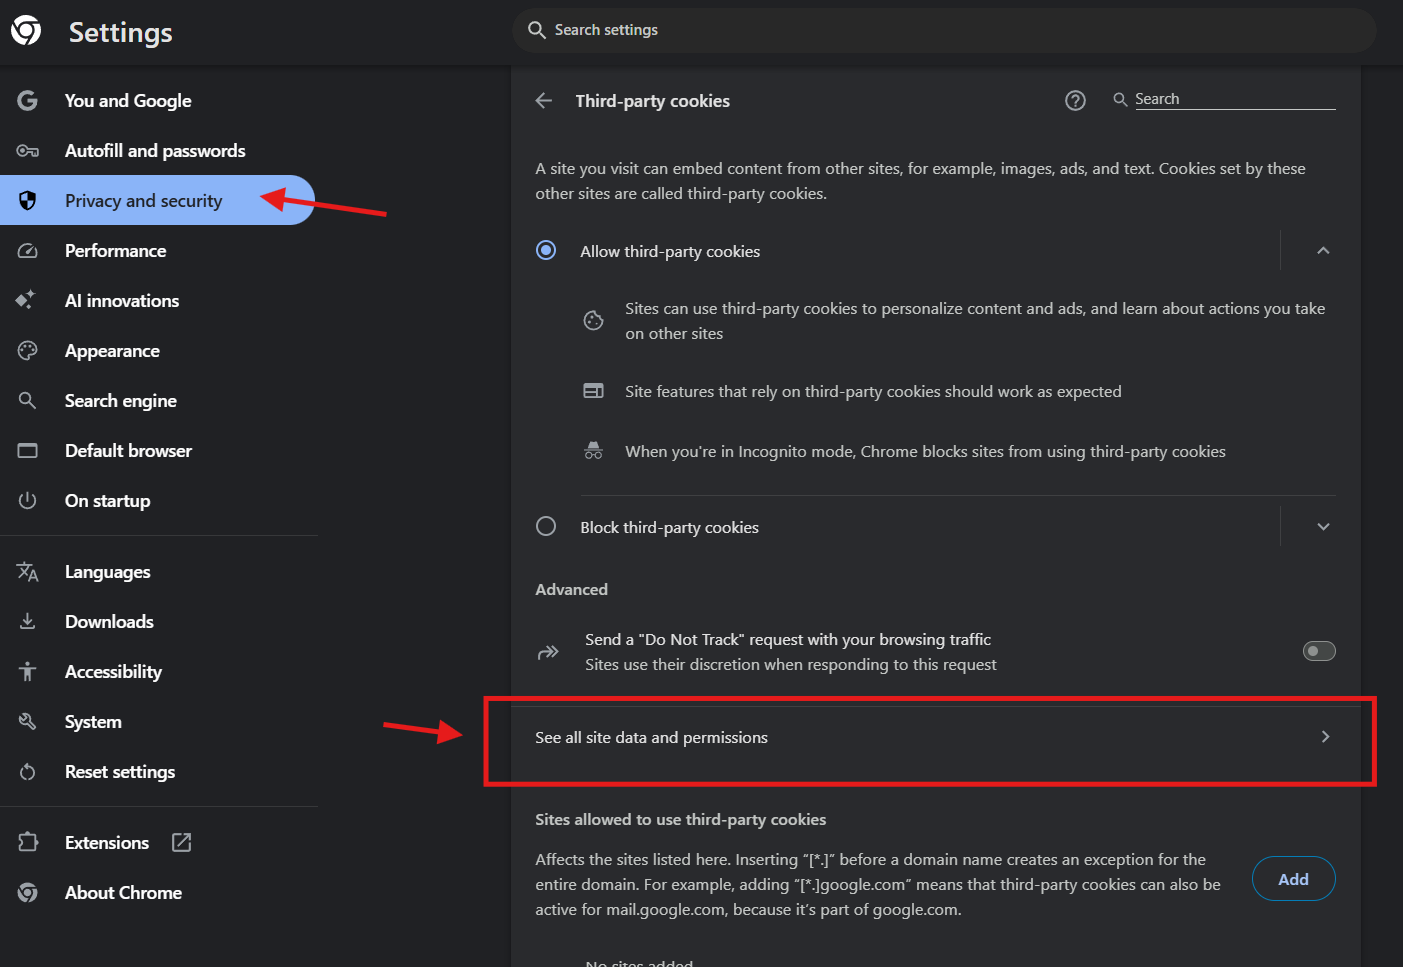
Task: Click the Accessibility person icon
Action: coord(28,672)
